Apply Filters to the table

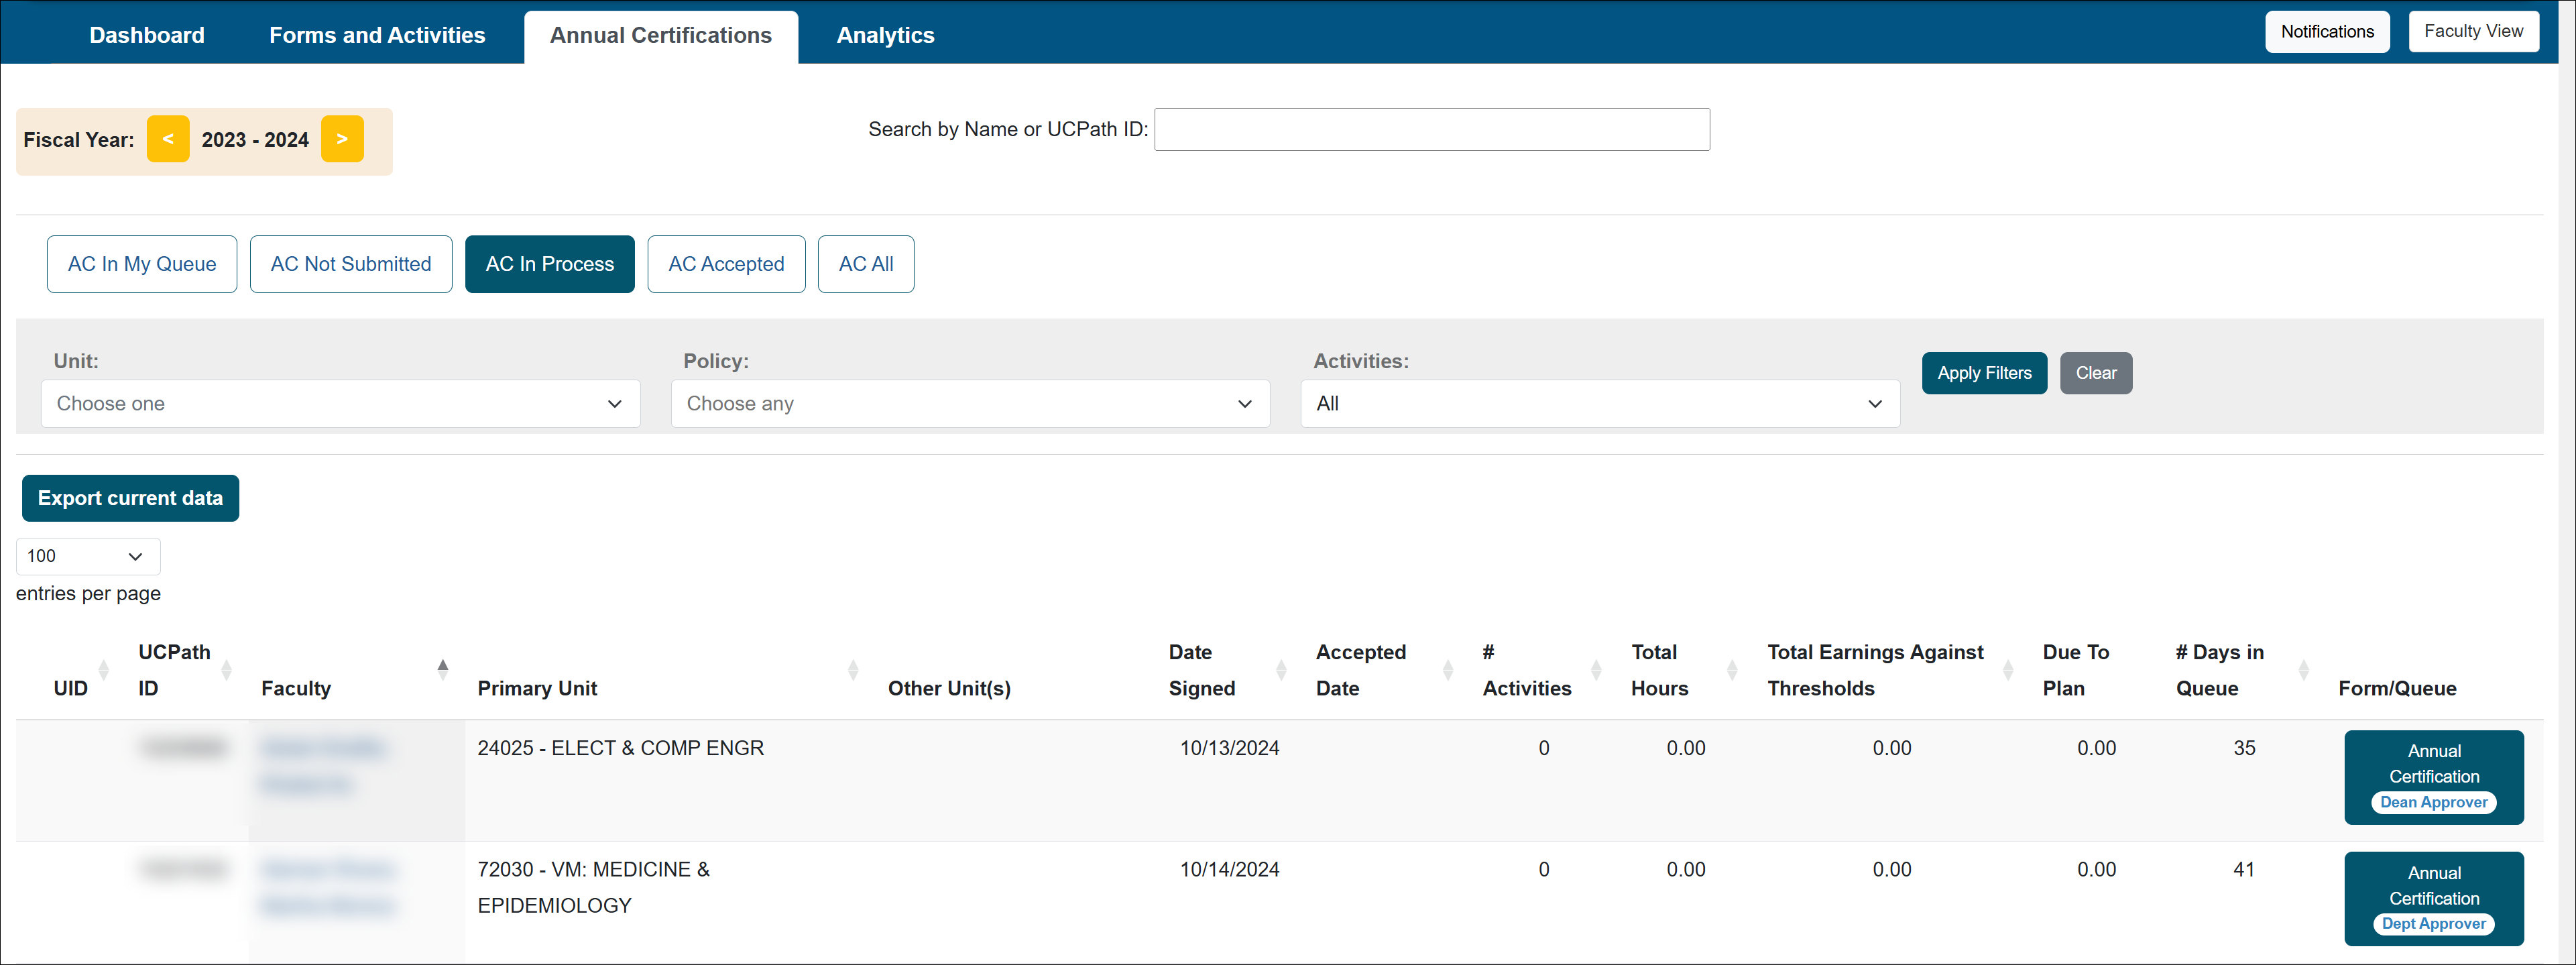(x=1984, y=373)
